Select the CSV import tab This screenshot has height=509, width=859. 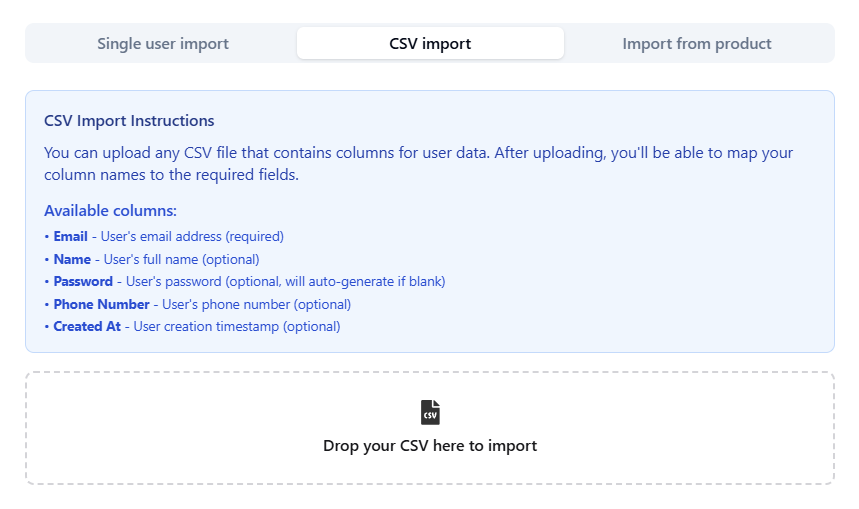tap(430, 44)
